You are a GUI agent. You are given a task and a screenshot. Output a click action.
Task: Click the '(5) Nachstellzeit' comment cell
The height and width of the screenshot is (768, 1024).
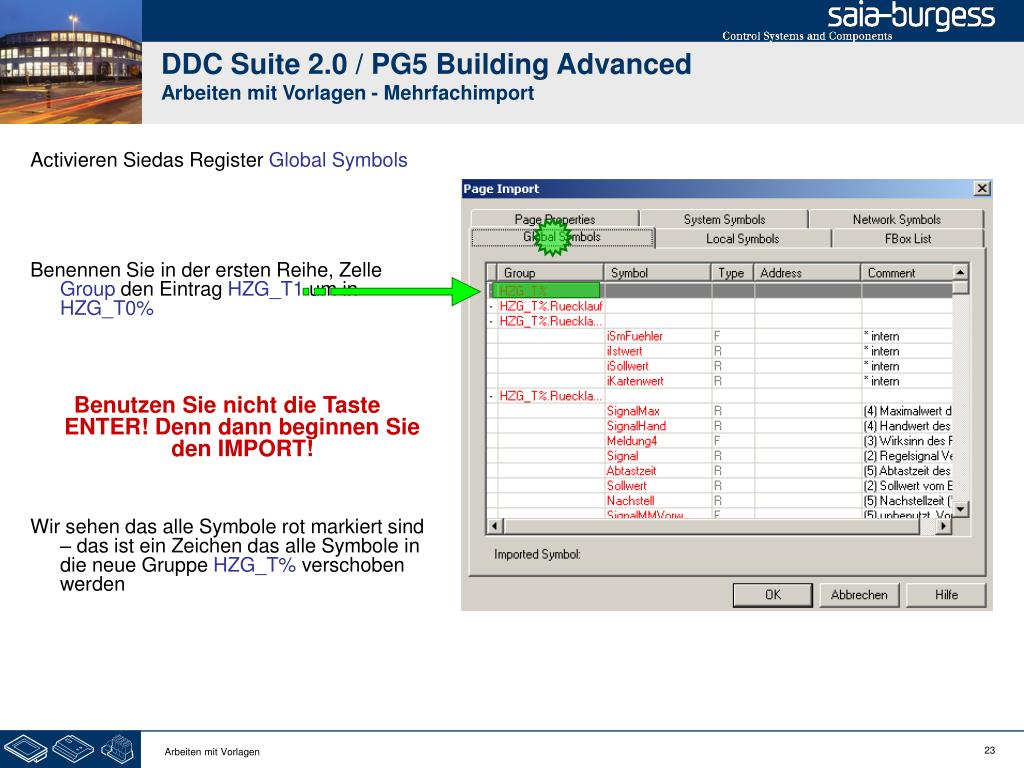click(x=907, y=501)
